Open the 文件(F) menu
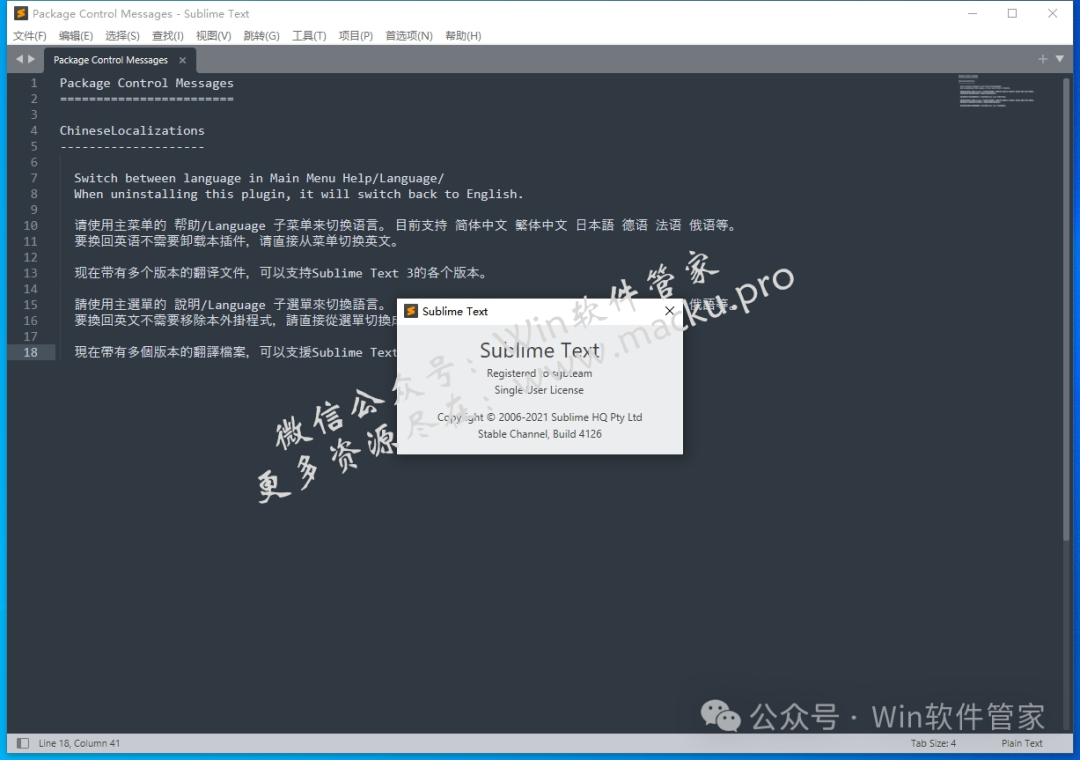The width and height of the screenshot is (1080, 760). pos(30,36)
